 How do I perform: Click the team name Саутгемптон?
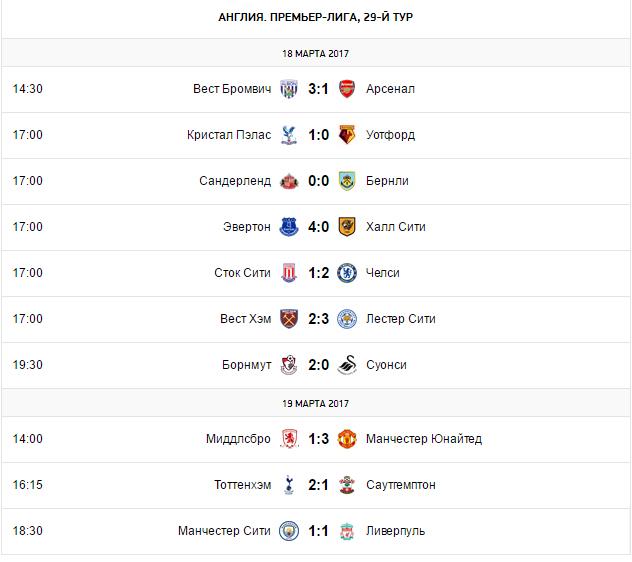pos(402,485)
